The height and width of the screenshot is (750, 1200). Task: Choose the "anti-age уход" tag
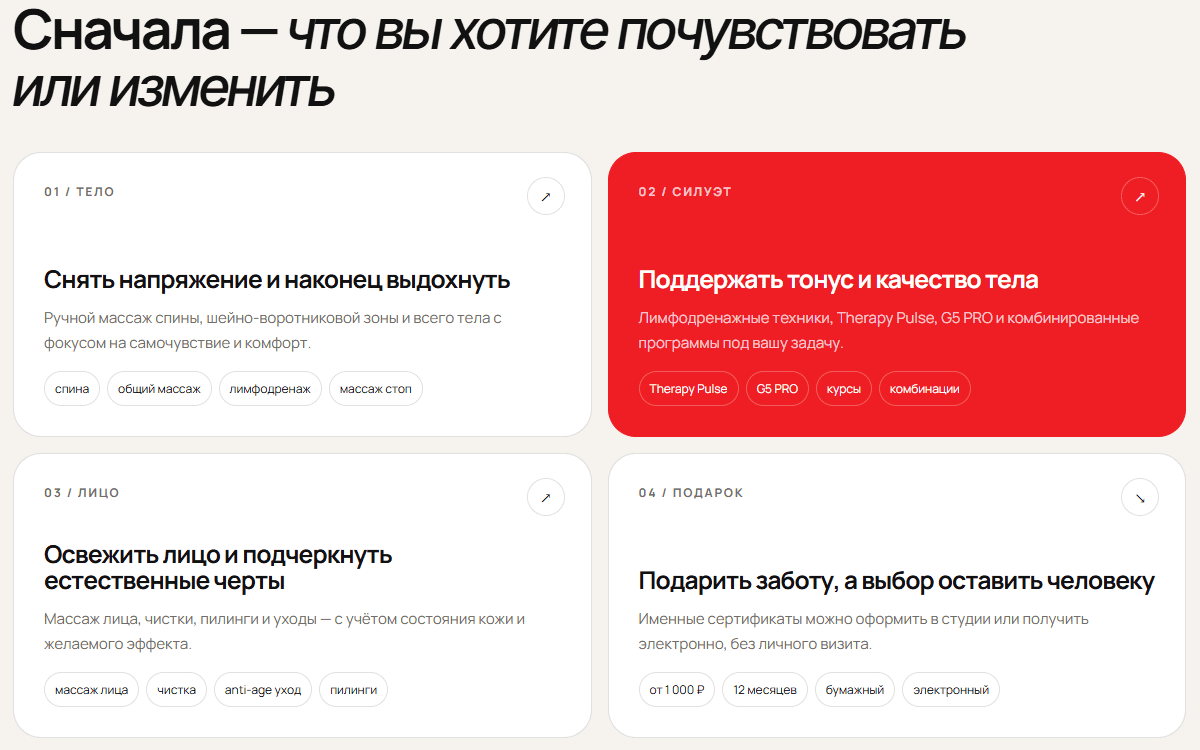click(263, 690)
